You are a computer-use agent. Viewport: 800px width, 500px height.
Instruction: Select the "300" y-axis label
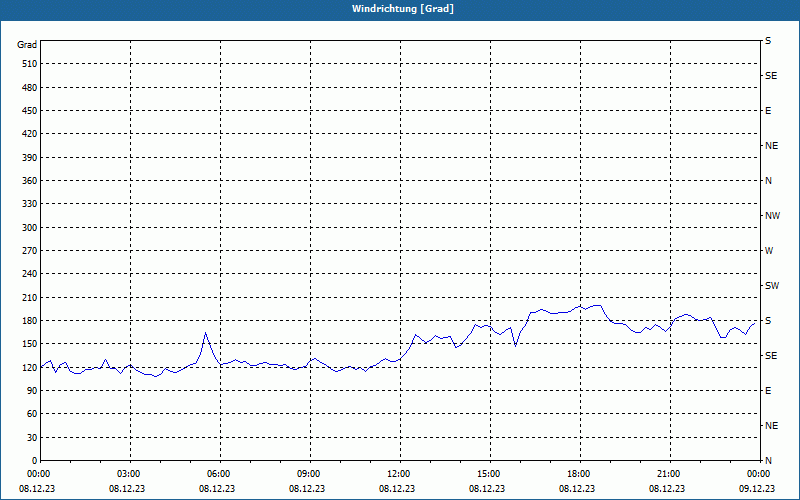[x=30, y=228]
